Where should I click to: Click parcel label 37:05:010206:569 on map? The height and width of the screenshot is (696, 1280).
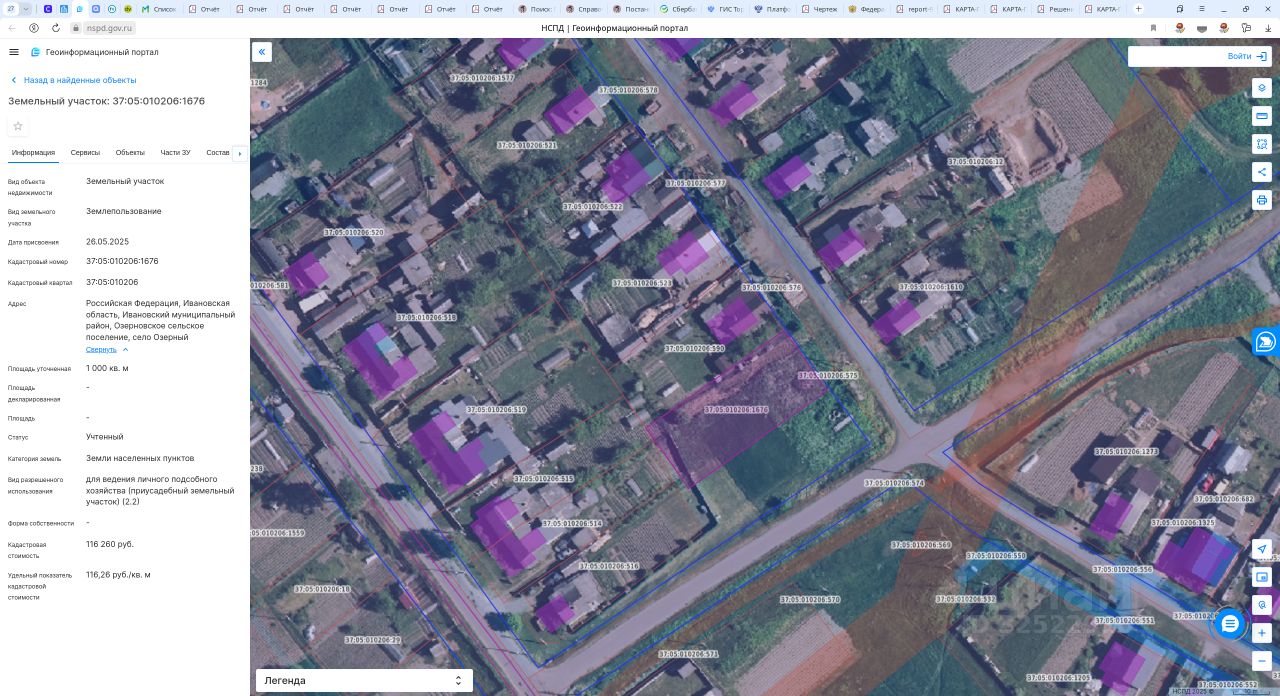point(921,545)
